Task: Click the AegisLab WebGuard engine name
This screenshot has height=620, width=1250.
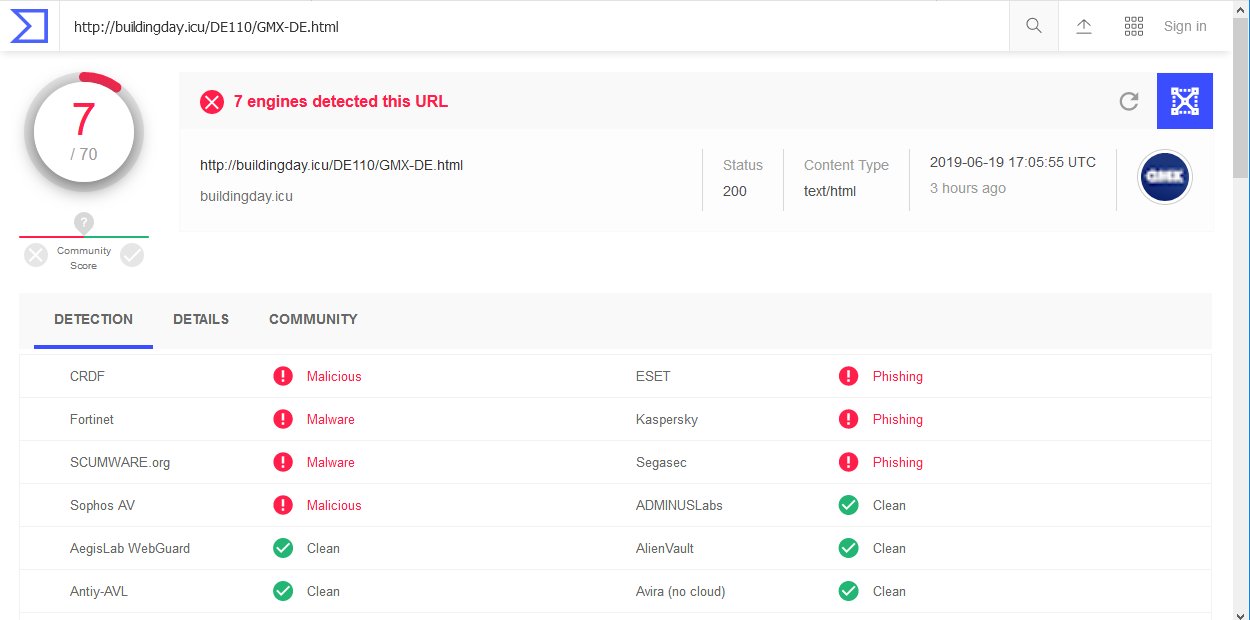Action: click(x=130, y=548)
